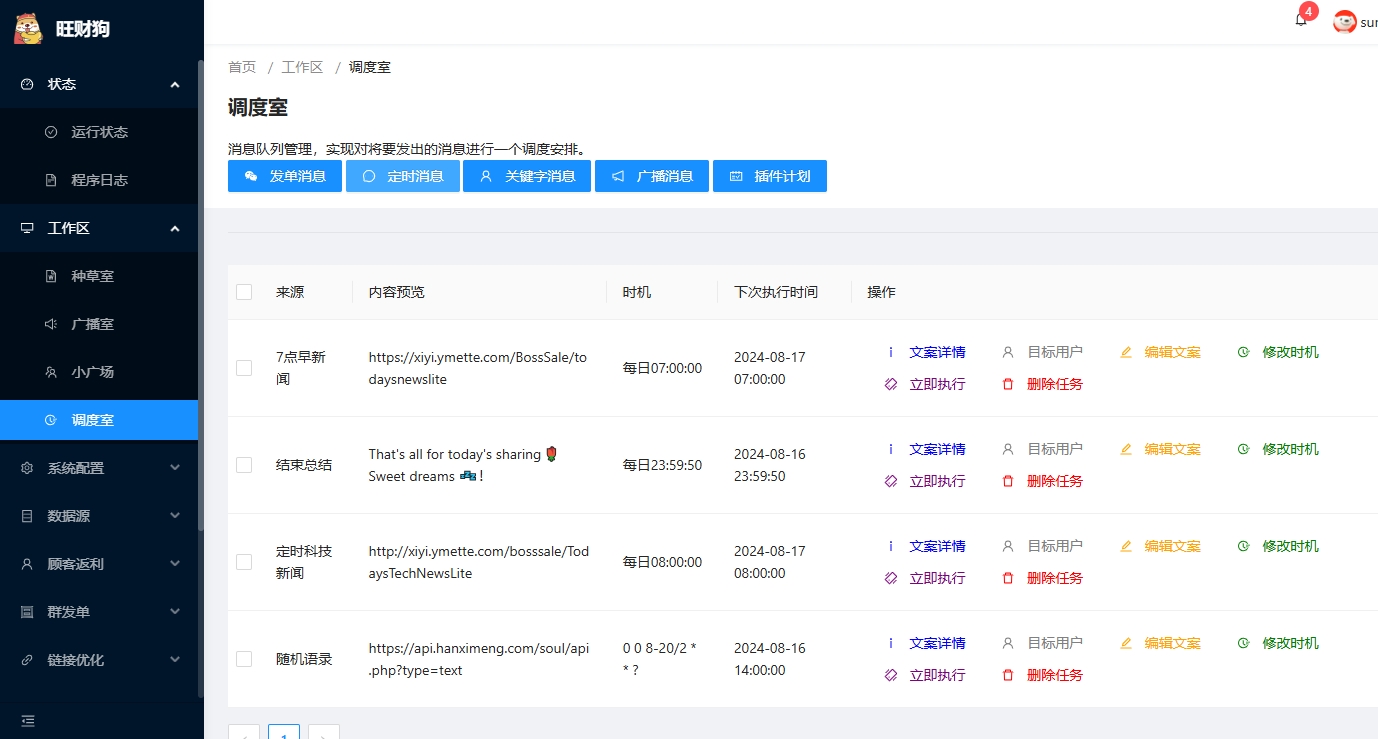The image size is (1378, 739).
Task: Click clock icon for 定时科技新闻 修改时机
Action: pos(1243,546)
